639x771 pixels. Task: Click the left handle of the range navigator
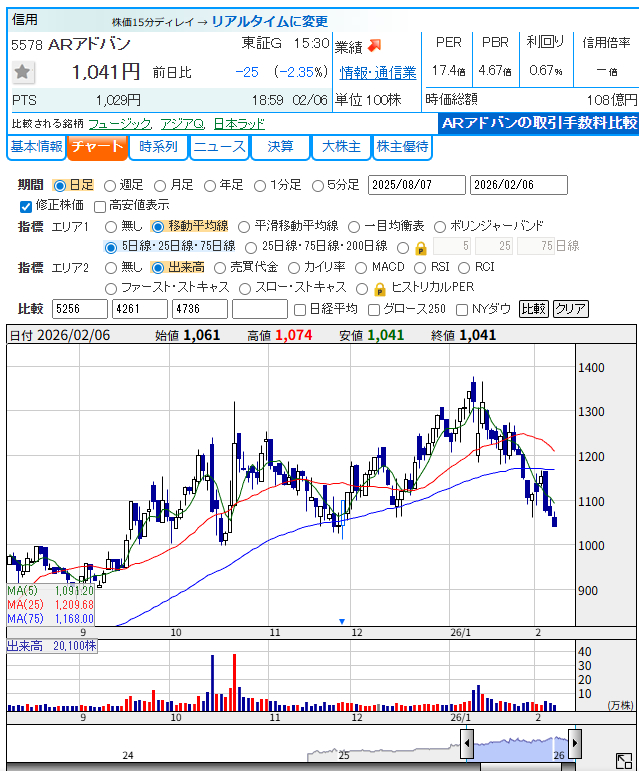[x=467, y=743]
